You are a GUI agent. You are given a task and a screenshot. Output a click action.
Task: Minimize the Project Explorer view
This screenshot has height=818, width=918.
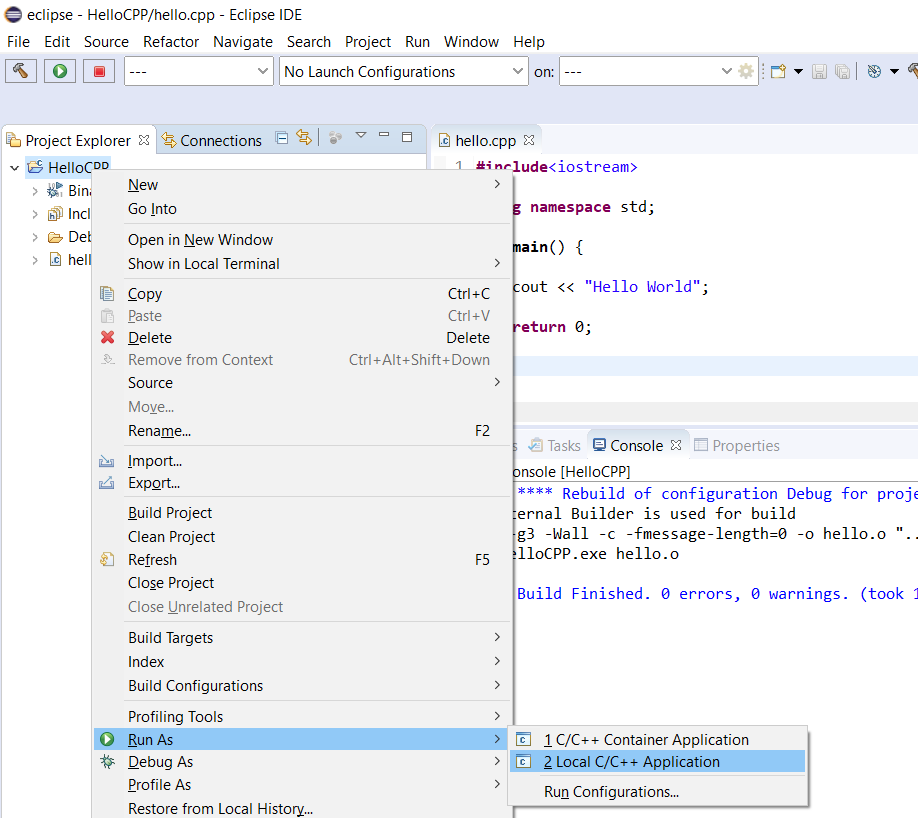click(x=384, y=135)
